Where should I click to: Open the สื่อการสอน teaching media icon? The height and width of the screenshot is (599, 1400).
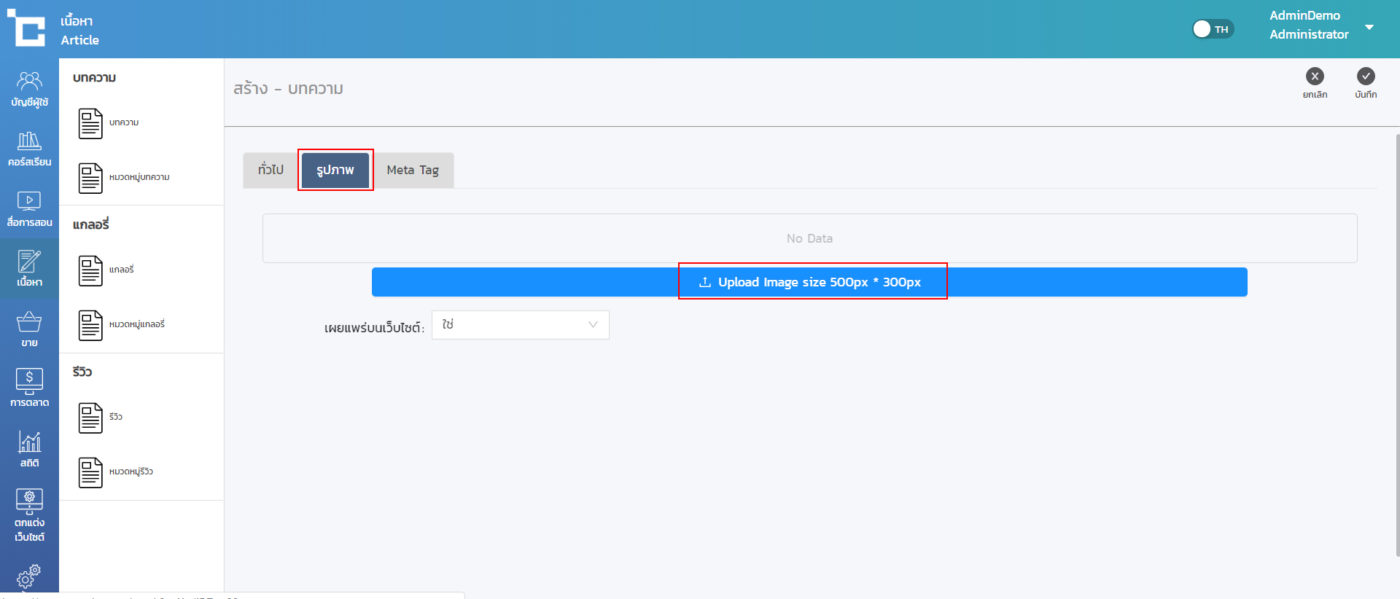(x=29, y=209)
